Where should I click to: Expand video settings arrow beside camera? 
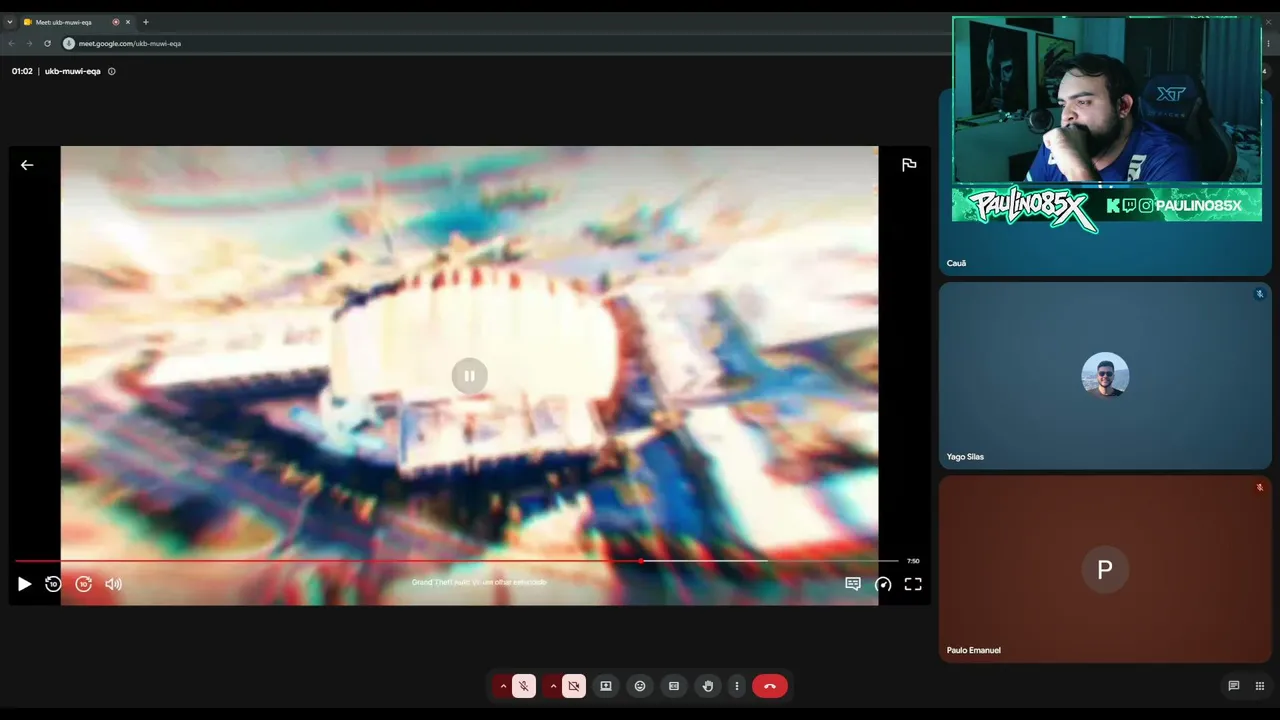[553, 686]
